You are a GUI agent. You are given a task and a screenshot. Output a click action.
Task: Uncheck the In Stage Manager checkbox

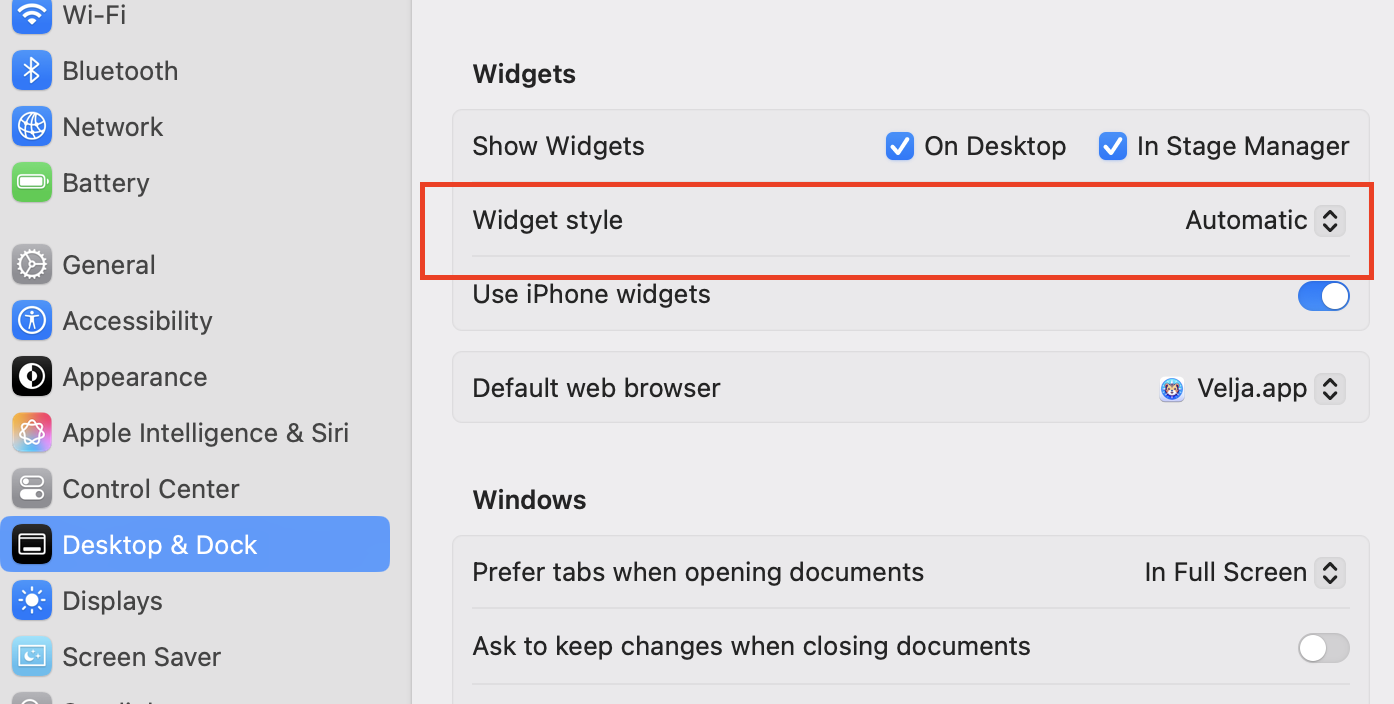[x=1113, y=147]
